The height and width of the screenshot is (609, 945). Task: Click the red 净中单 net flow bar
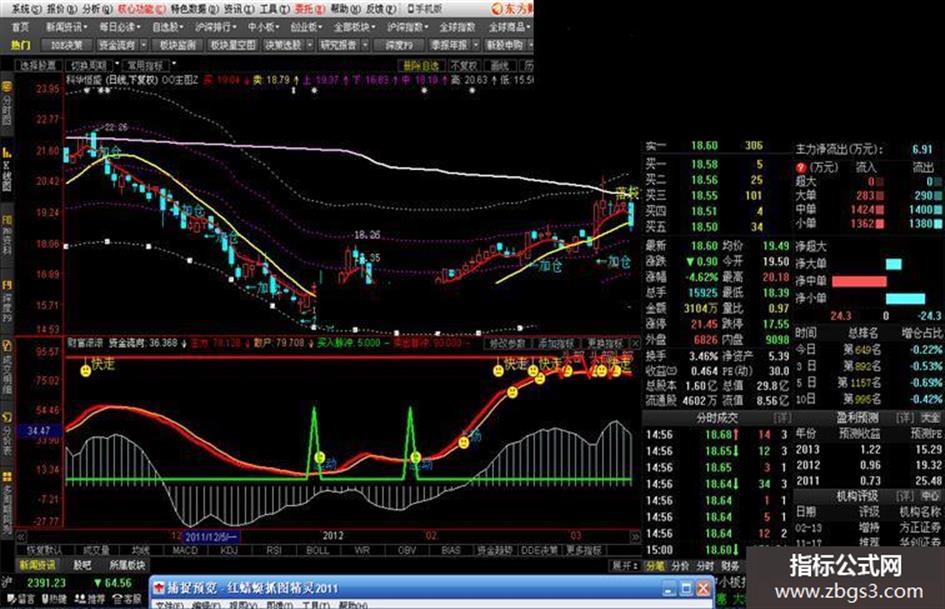tap(859, 281)
